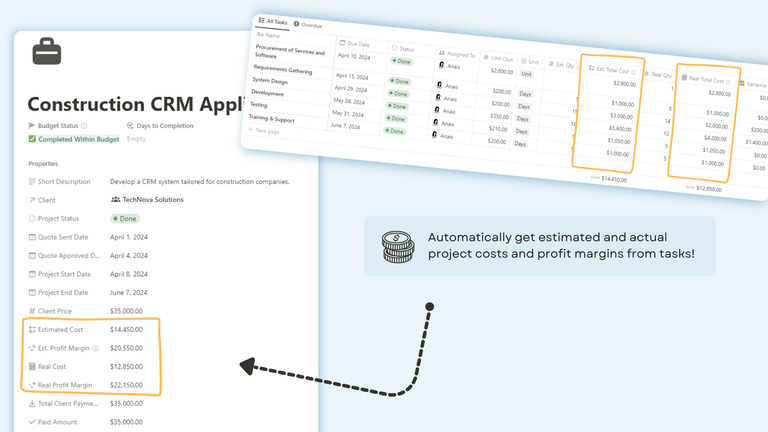The width and height of the screenshot is (768, 432).
Task: Click the Est. Total Cost column header
Action: (x=609, y=68)
